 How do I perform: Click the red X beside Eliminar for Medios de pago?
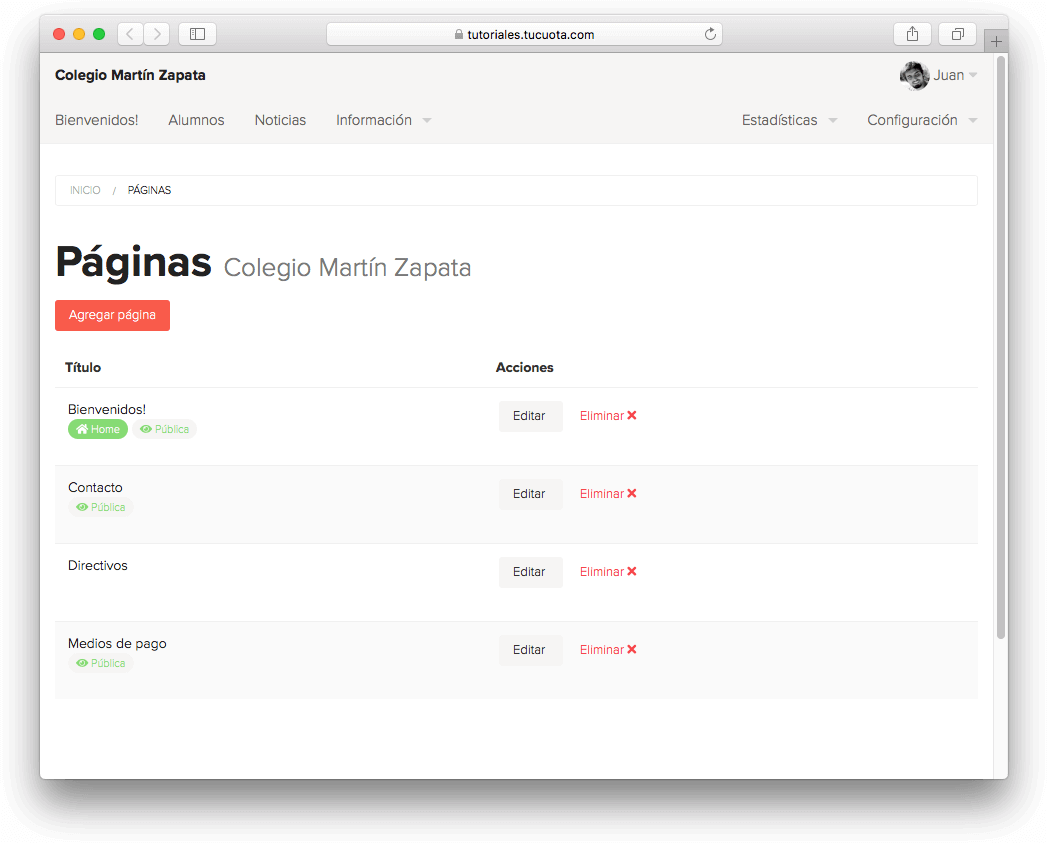(632, 649)
